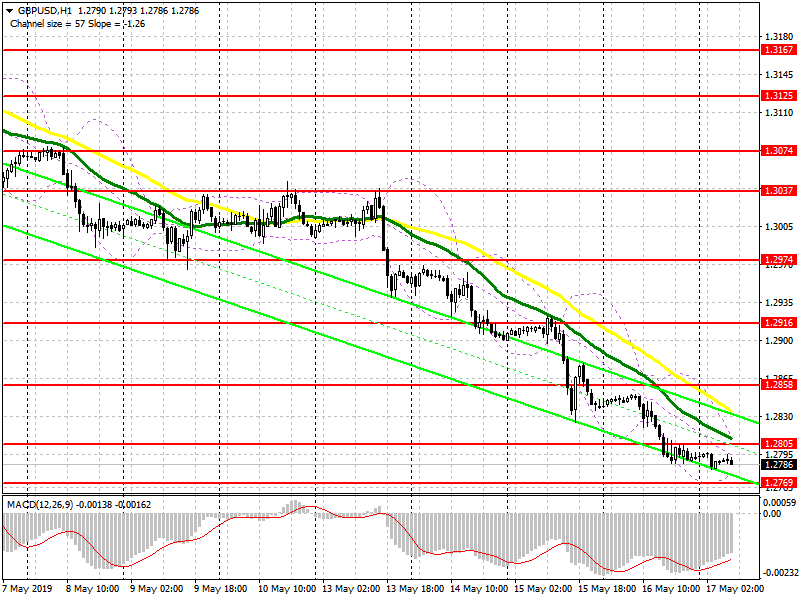The height and width of the screenshot is (600, 800).
Task: Select the 1.3125 red price level label
Action: 779,95
